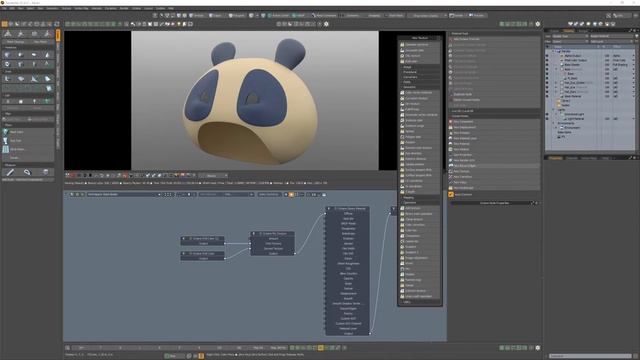
Task: Select the Shader Tree Material node header
Action: 348,209
